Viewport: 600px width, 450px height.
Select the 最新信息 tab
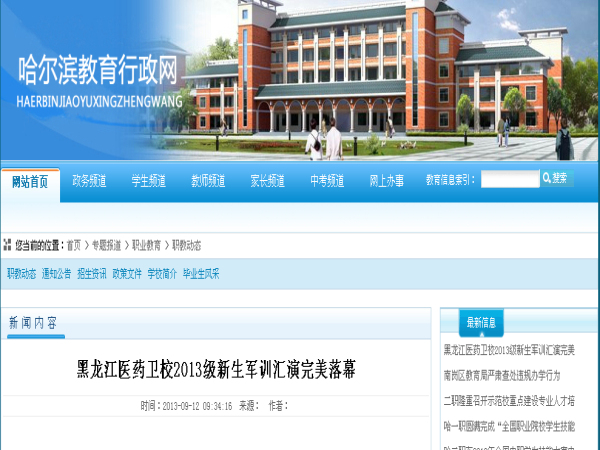coord(481,323)
